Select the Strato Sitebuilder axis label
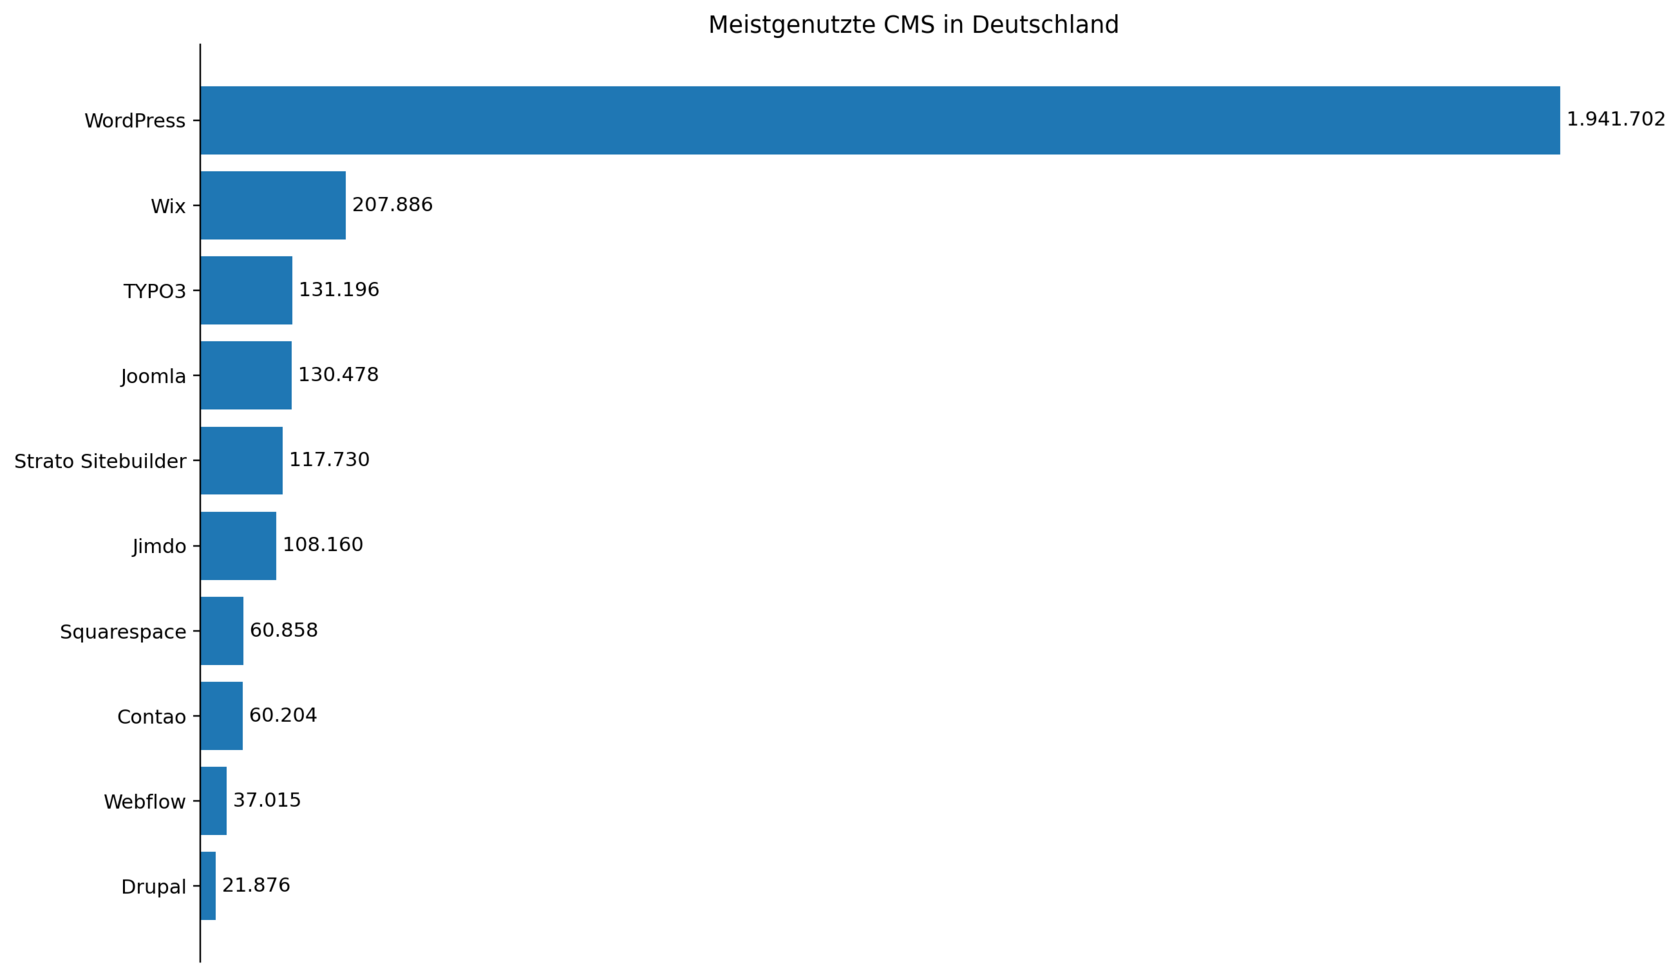The height and width of the screenshot is (976, 1680). click(100, 461)
